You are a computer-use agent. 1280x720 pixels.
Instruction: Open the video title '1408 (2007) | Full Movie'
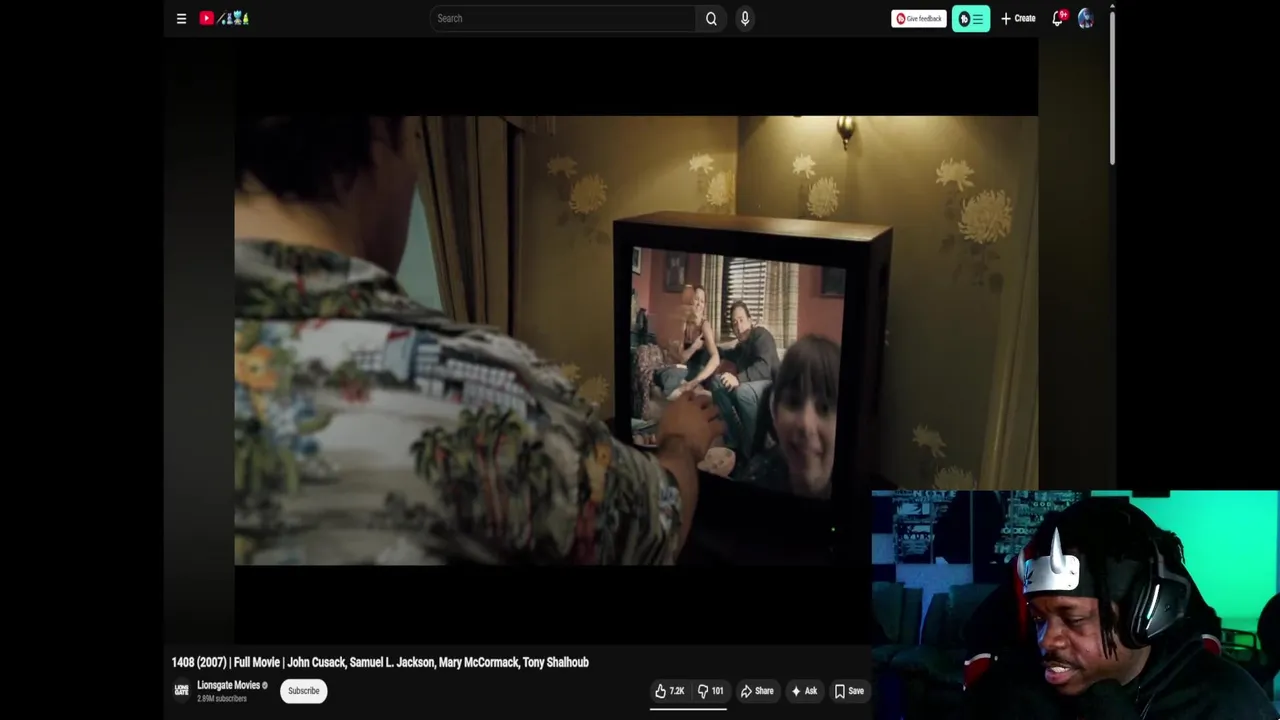pos(380,662)
